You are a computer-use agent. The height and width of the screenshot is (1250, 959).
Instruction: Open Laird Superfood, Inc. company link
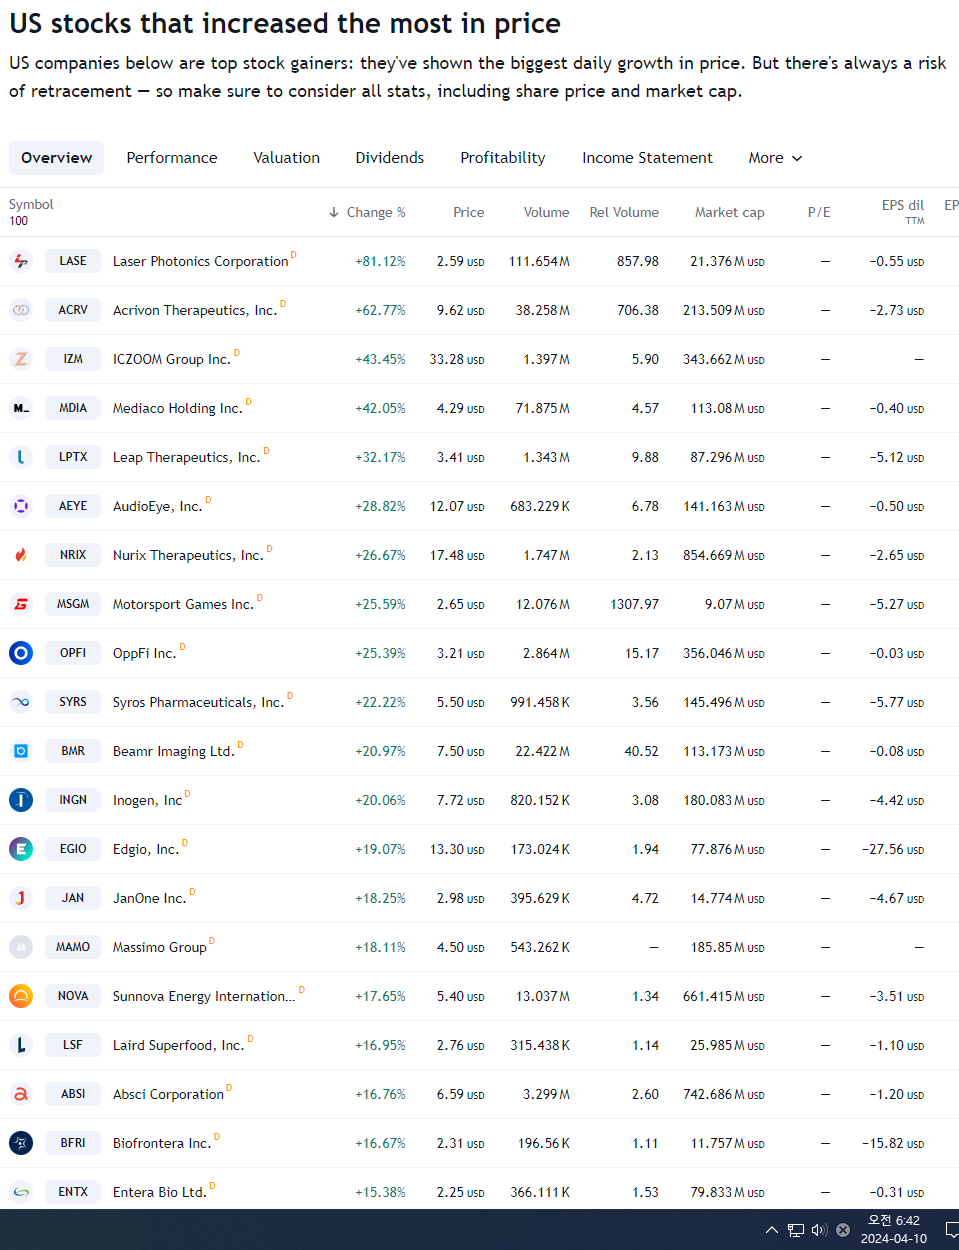(x=178, y=1045)
